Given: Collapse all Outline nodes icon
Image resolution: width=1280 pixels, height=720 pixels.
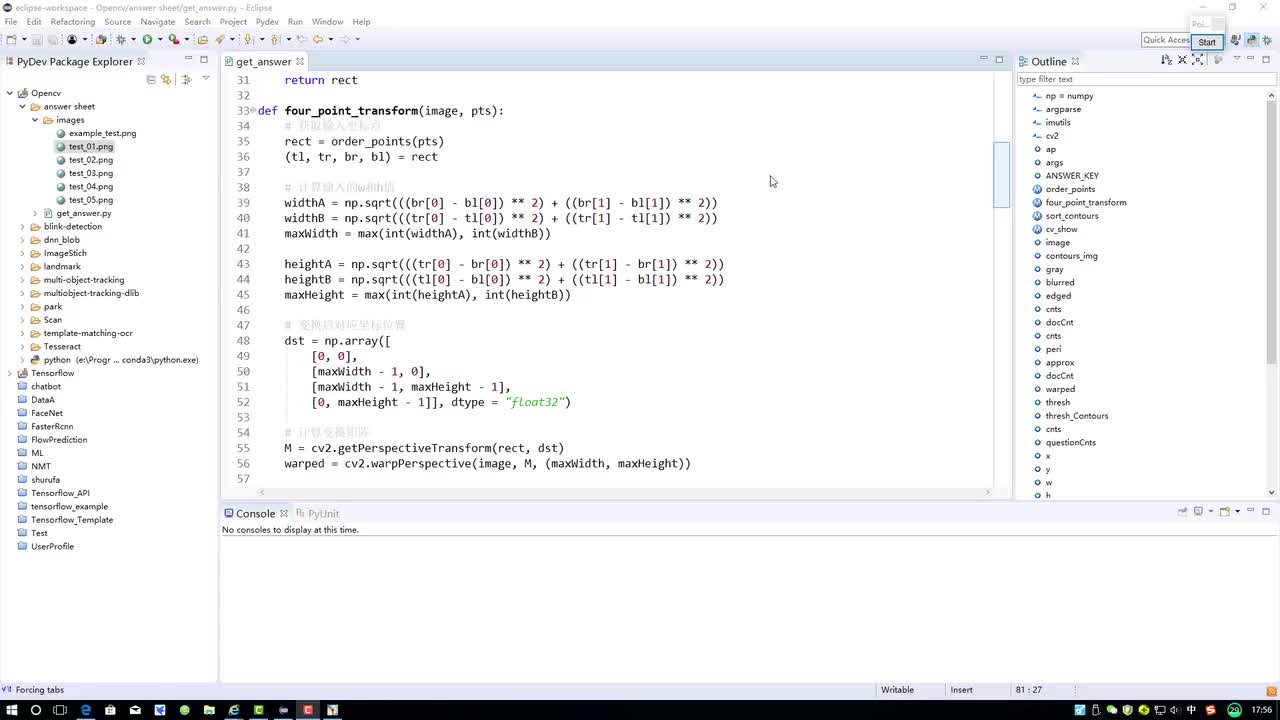Looking at the screenshot, I should coord(1182,61).
